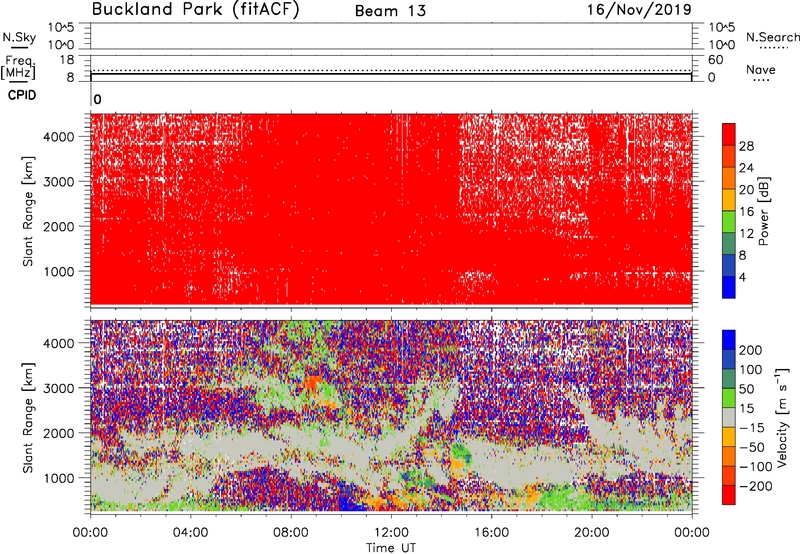Click the "12" label on power colorbar

click(746, 234)
